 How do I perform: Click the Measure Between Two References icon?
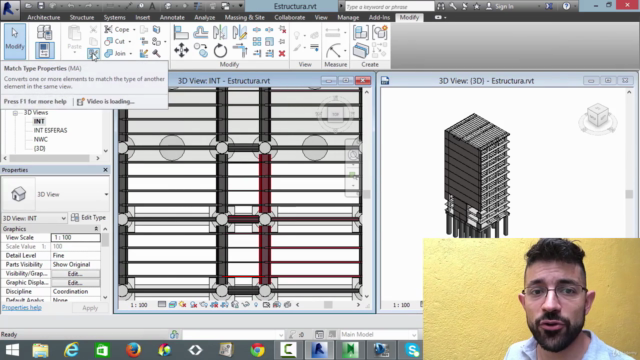(333, 32)
